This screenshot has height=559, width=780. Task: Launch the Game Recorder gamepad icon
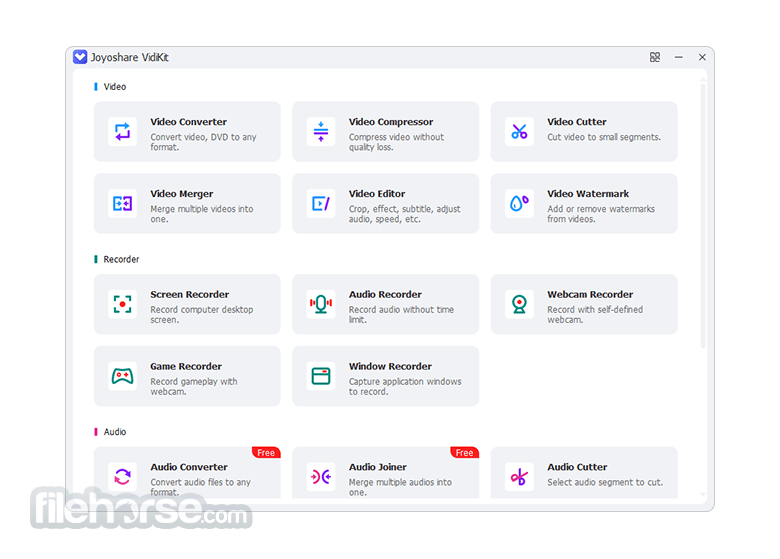(x=122, y=376)
